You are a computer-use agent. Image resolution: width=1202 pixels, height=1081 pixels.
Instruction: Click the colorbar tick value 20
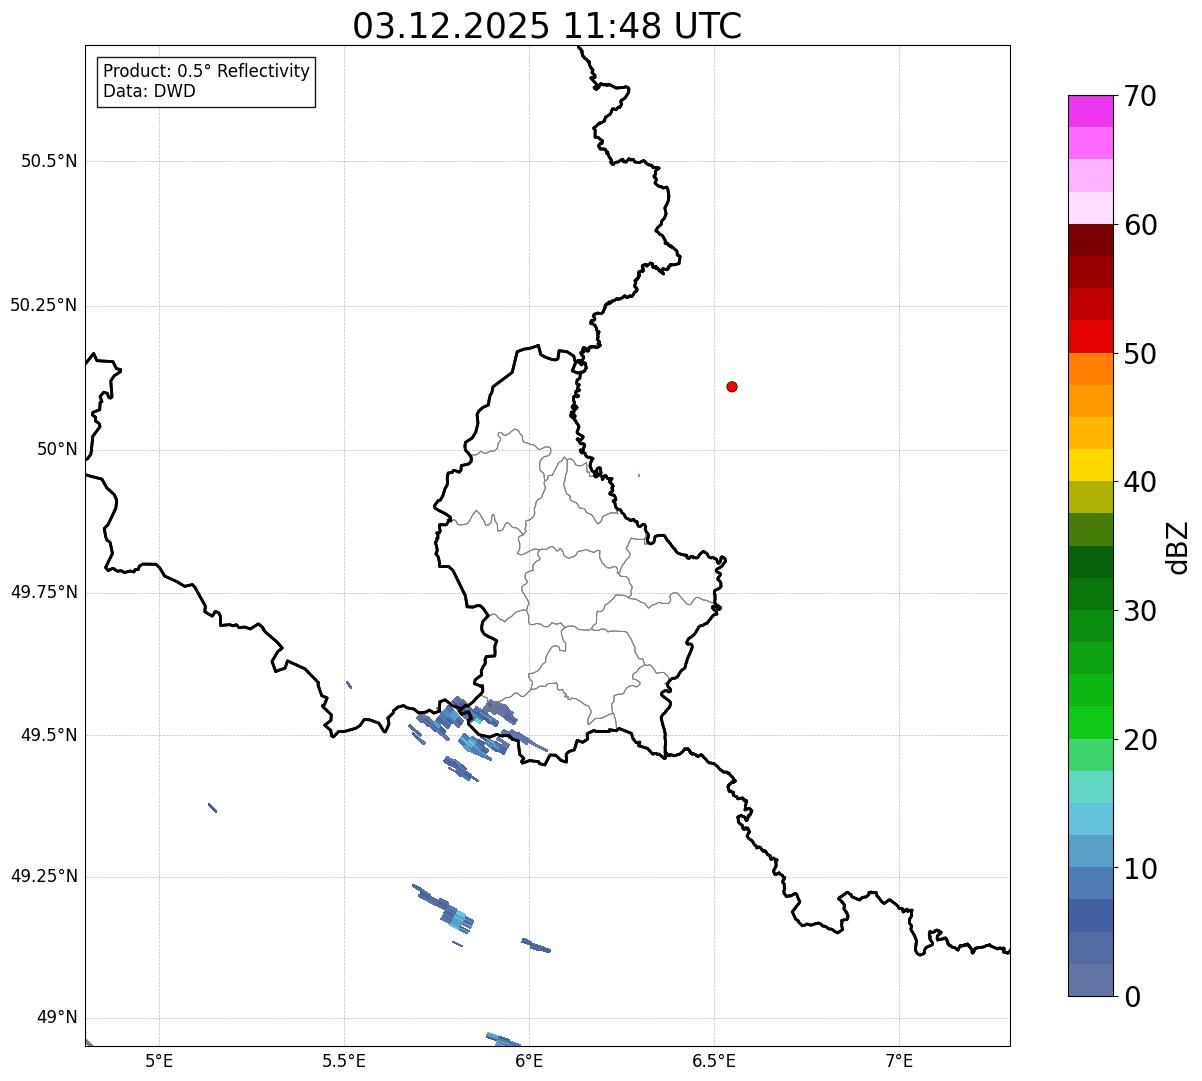[1140, 740]
